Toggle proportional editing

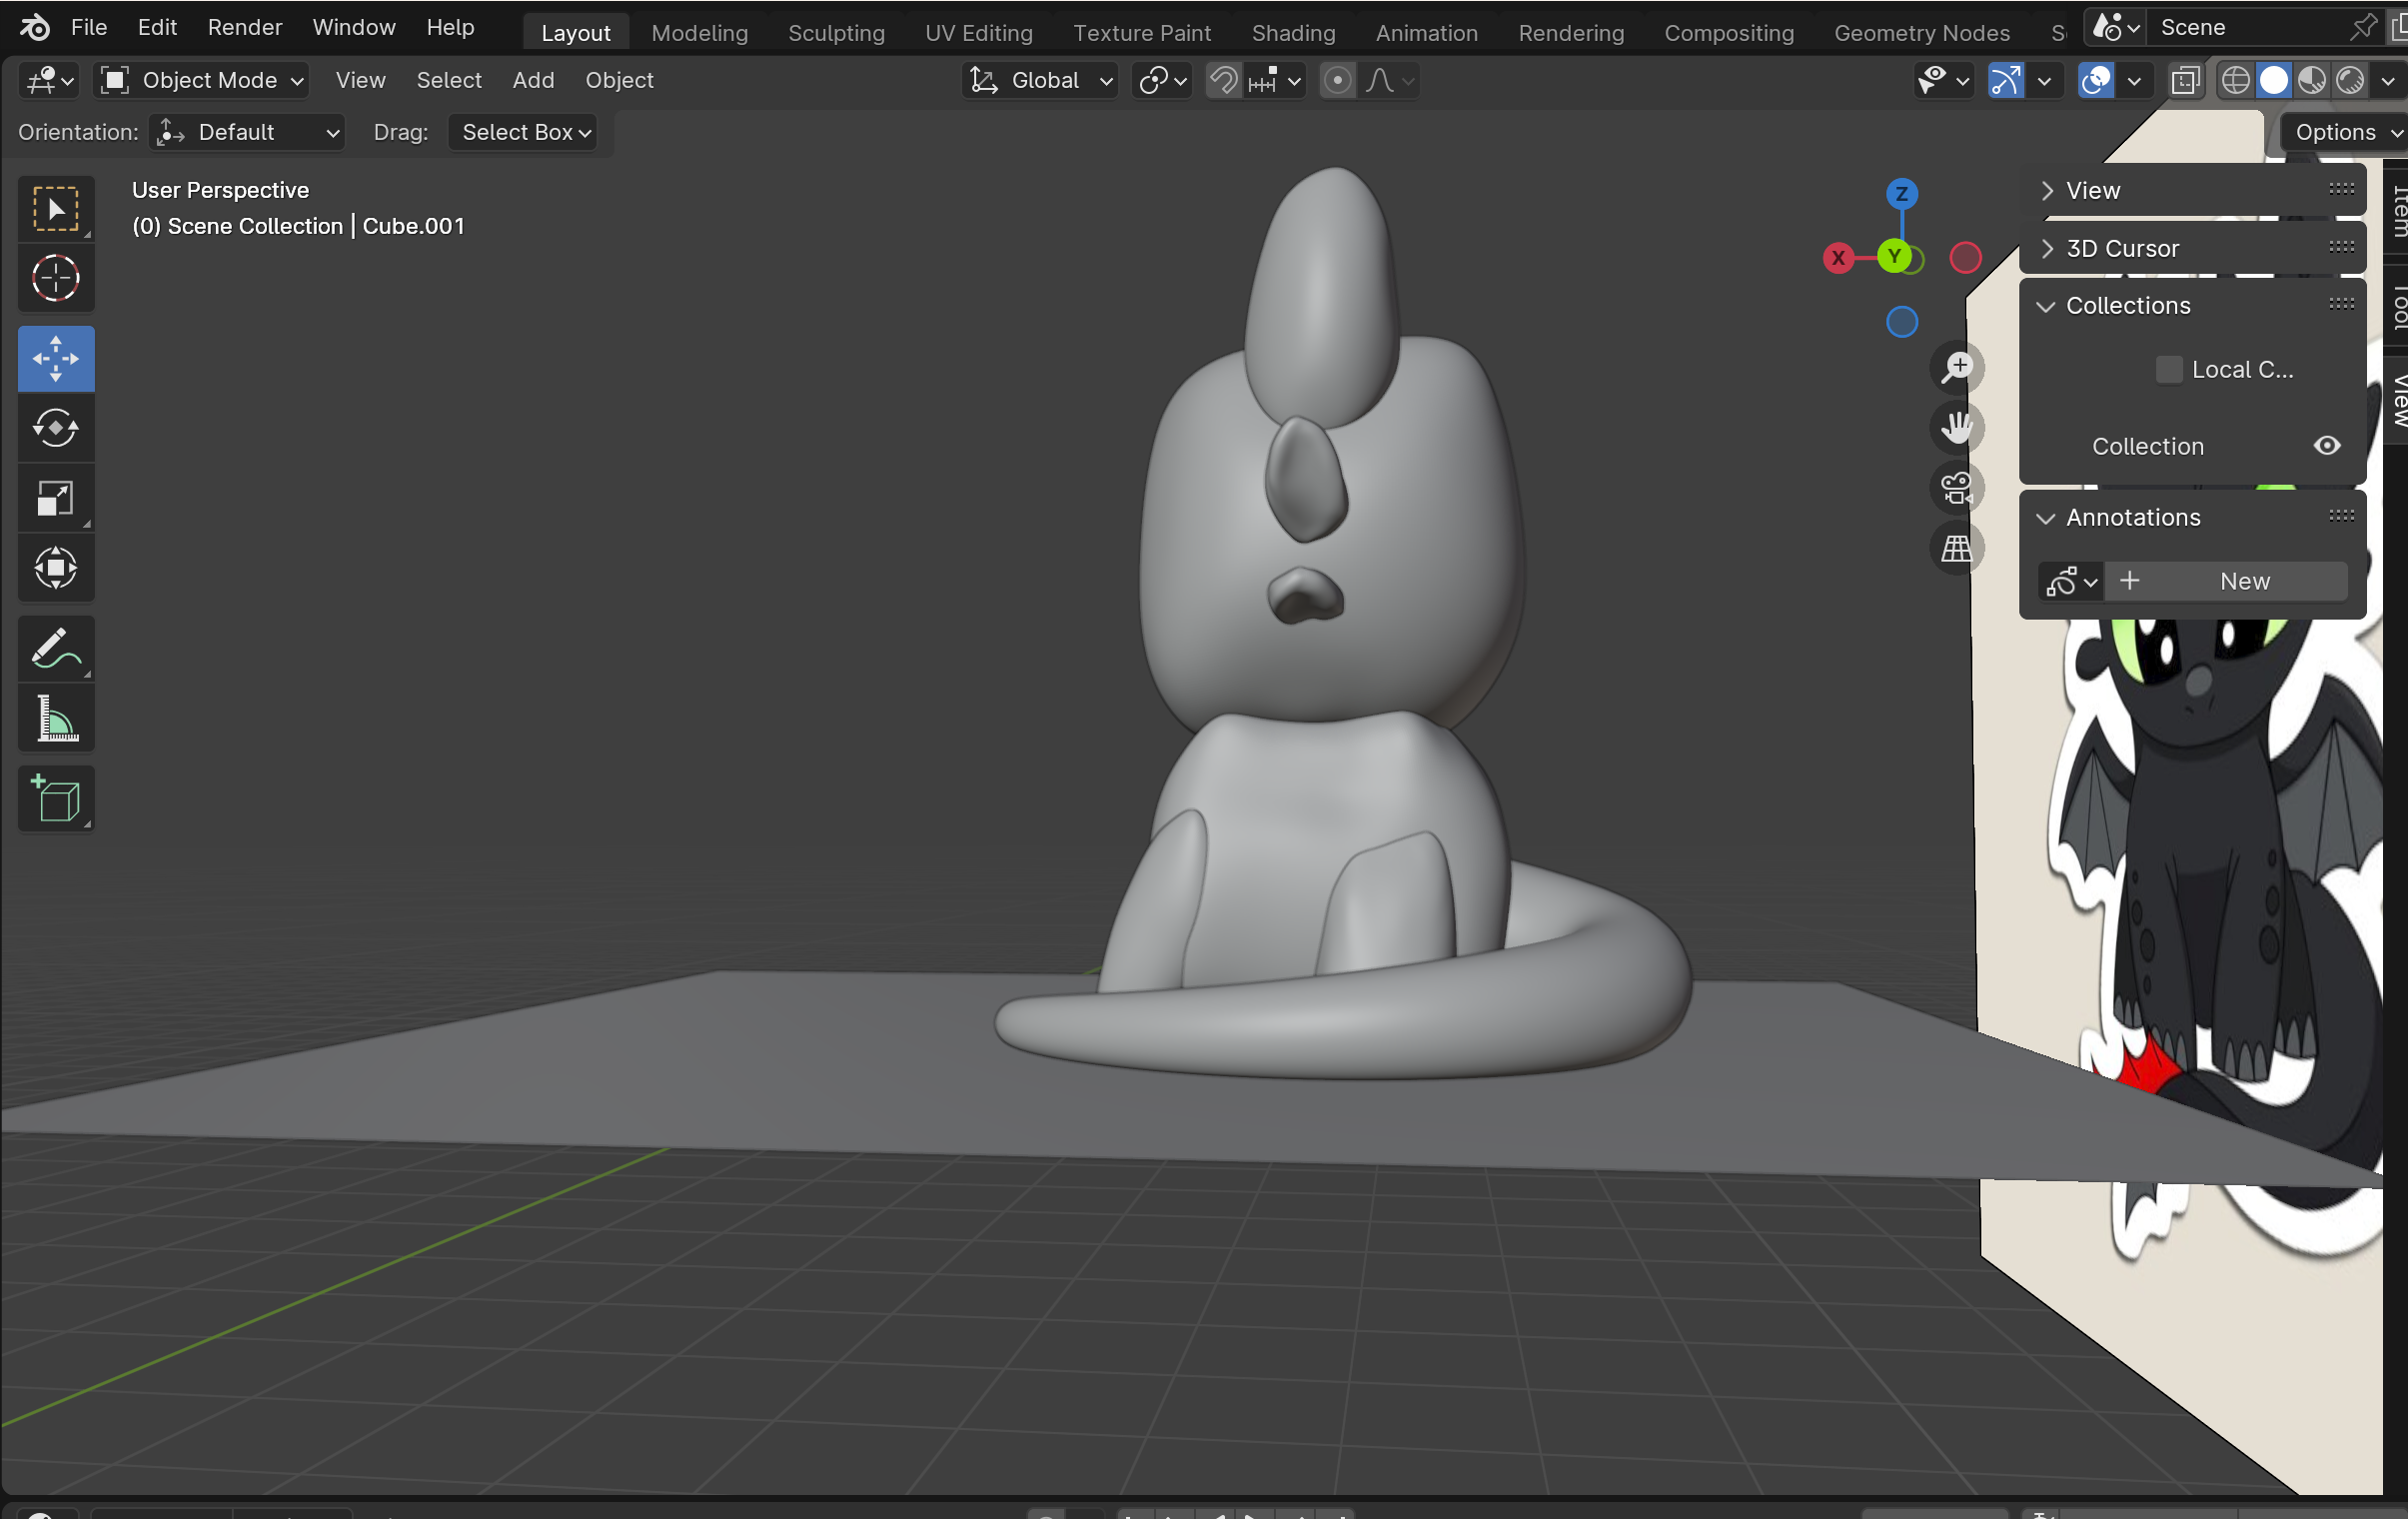click(1337, 80)
